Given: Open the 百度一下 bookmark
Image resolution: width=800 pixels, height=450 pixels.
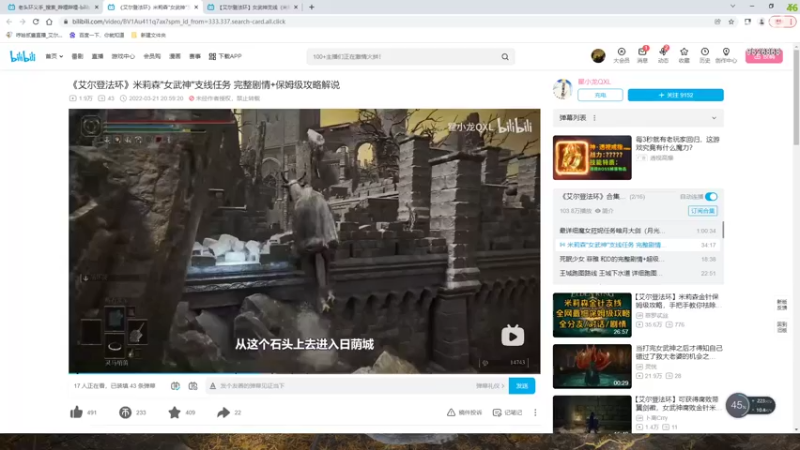Looking at the screenshot, I should 97,35.
